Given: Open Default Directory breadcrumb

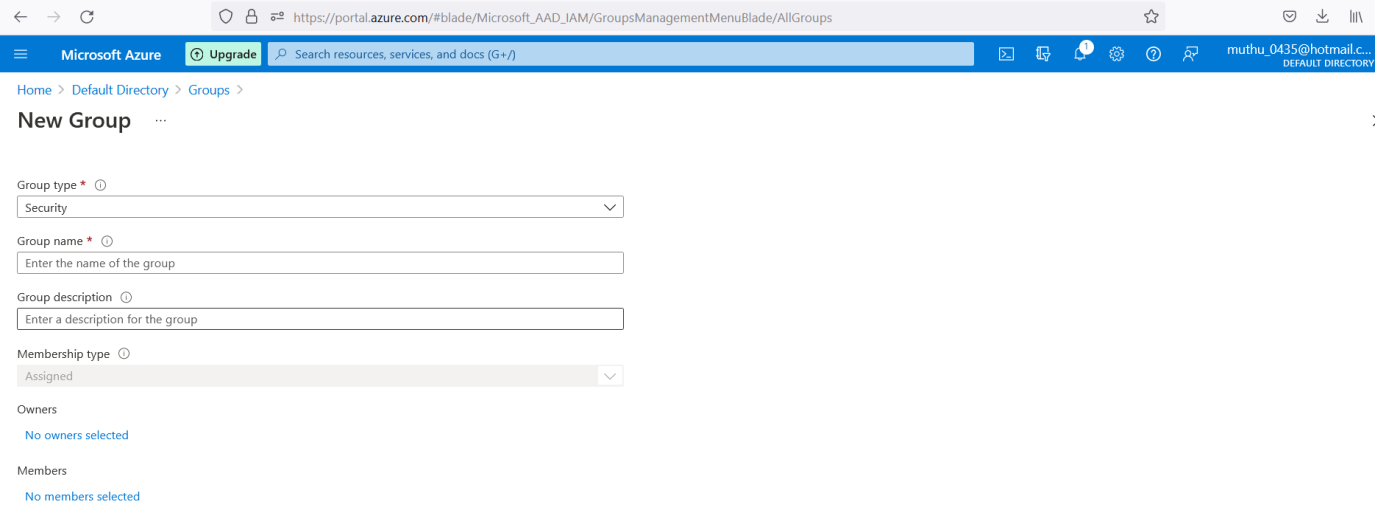Looking at the screenshot, I should (120, 90).
